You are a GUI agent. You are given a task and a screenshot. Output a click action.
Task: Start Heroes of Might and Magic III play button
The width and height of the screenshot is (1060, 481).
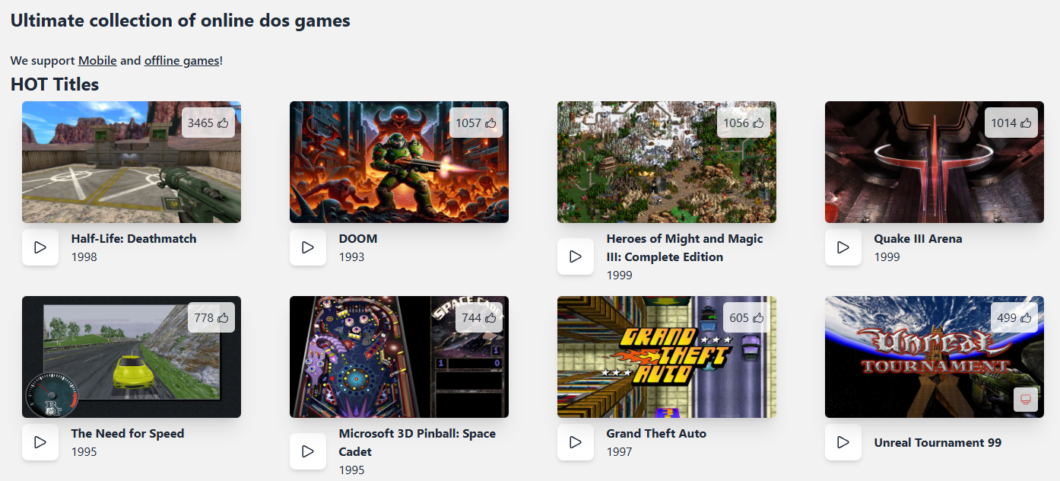coord(575,257)
